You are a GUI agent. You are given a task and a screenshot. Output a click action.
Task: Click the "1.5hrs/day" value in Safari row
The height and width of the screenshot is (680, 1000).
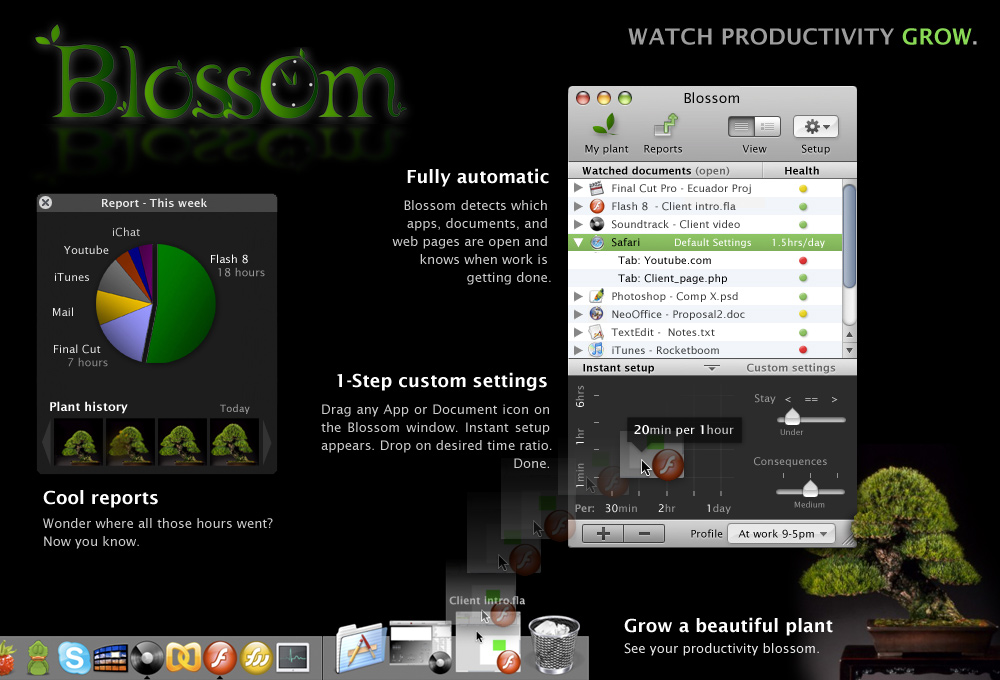[798, 242]
